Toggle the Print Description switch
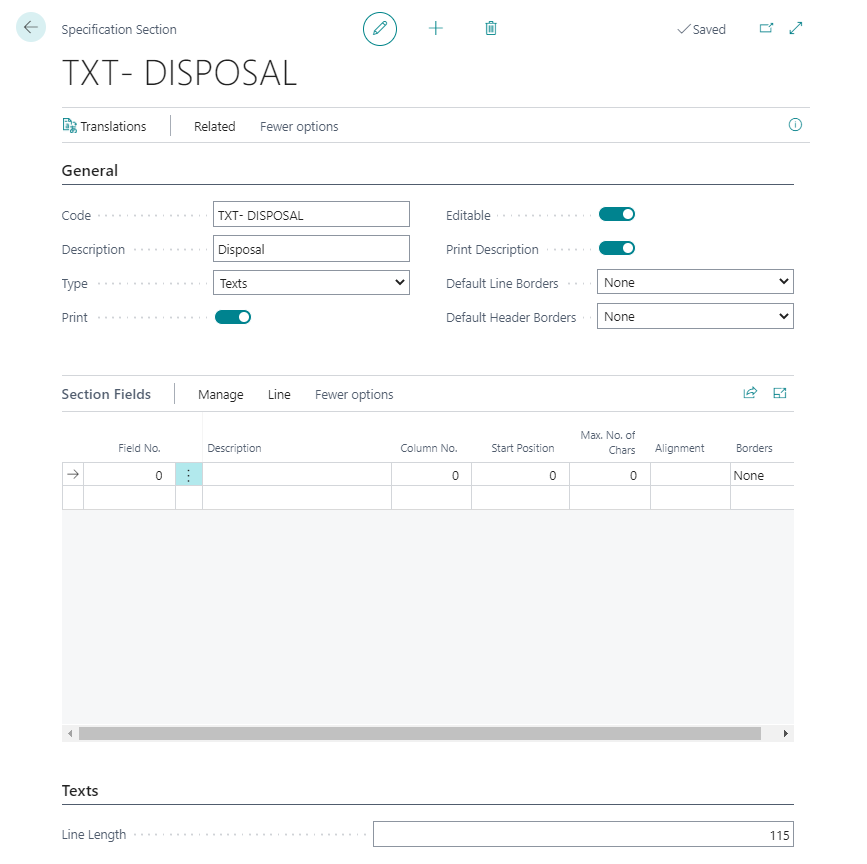 617,248
